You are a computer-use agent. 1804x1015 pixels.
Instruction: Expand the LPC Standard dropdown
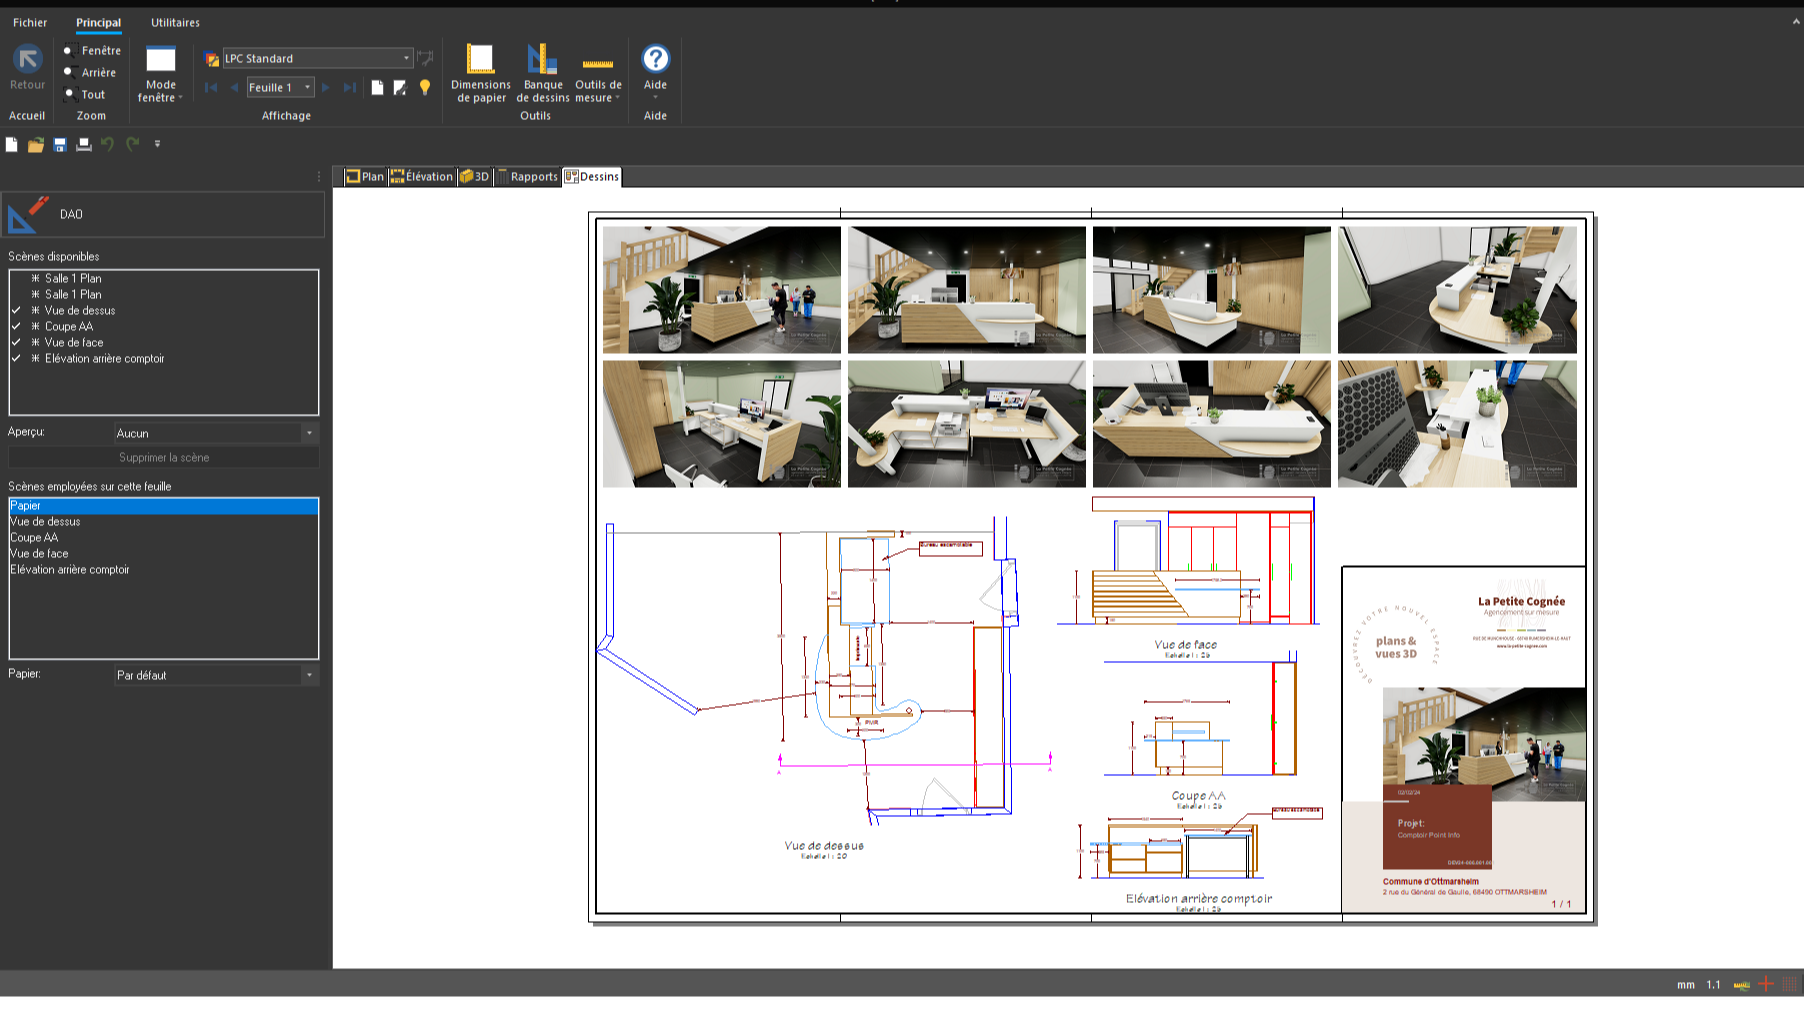tap(406, 59)
